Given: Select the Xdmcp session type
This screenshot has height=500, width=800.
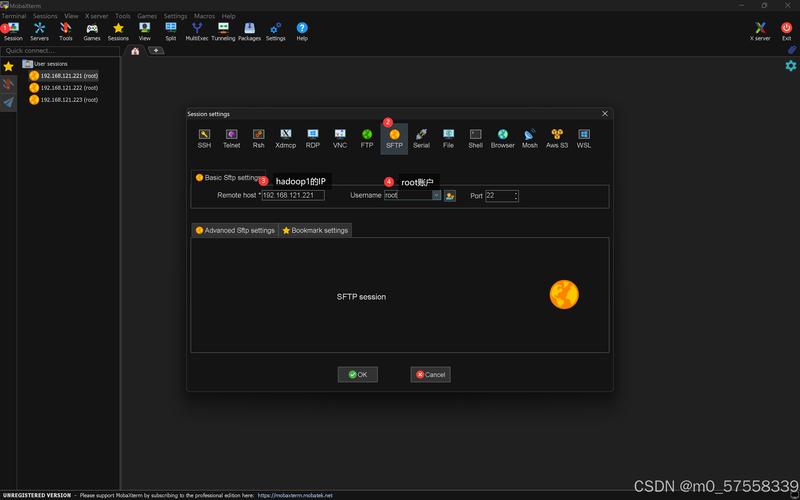Looking at the screenshot, I should pyautogui.click(x=286, y=138).
